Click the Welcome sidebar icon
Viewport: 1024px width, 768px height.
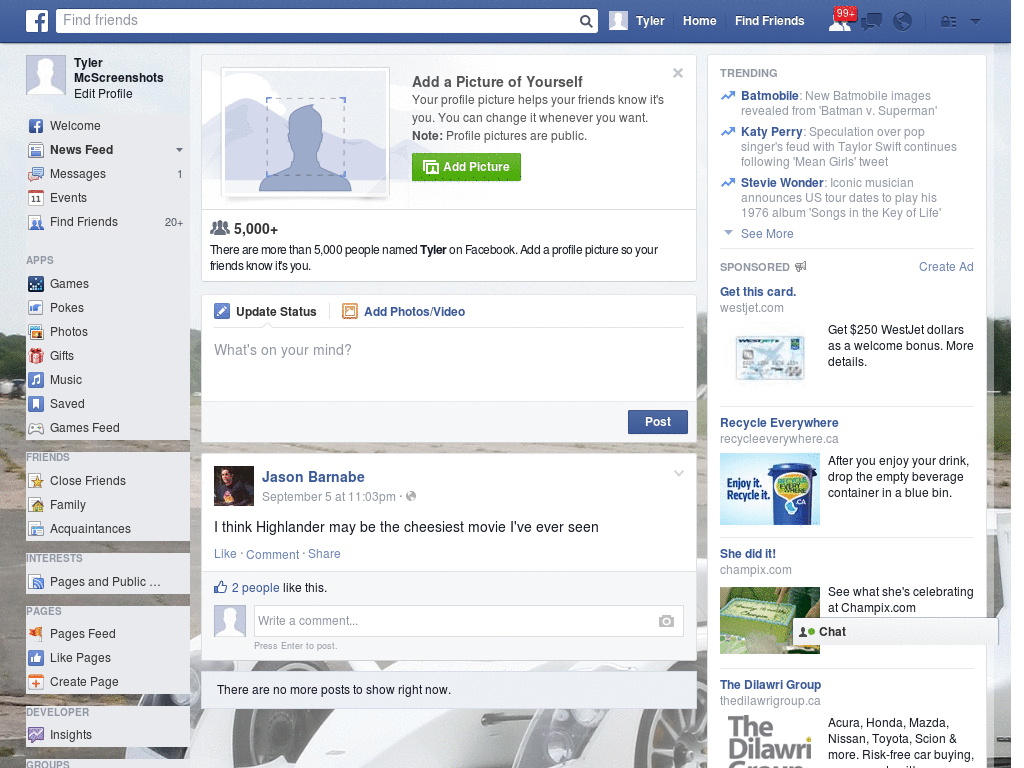[x=36, y=126]
